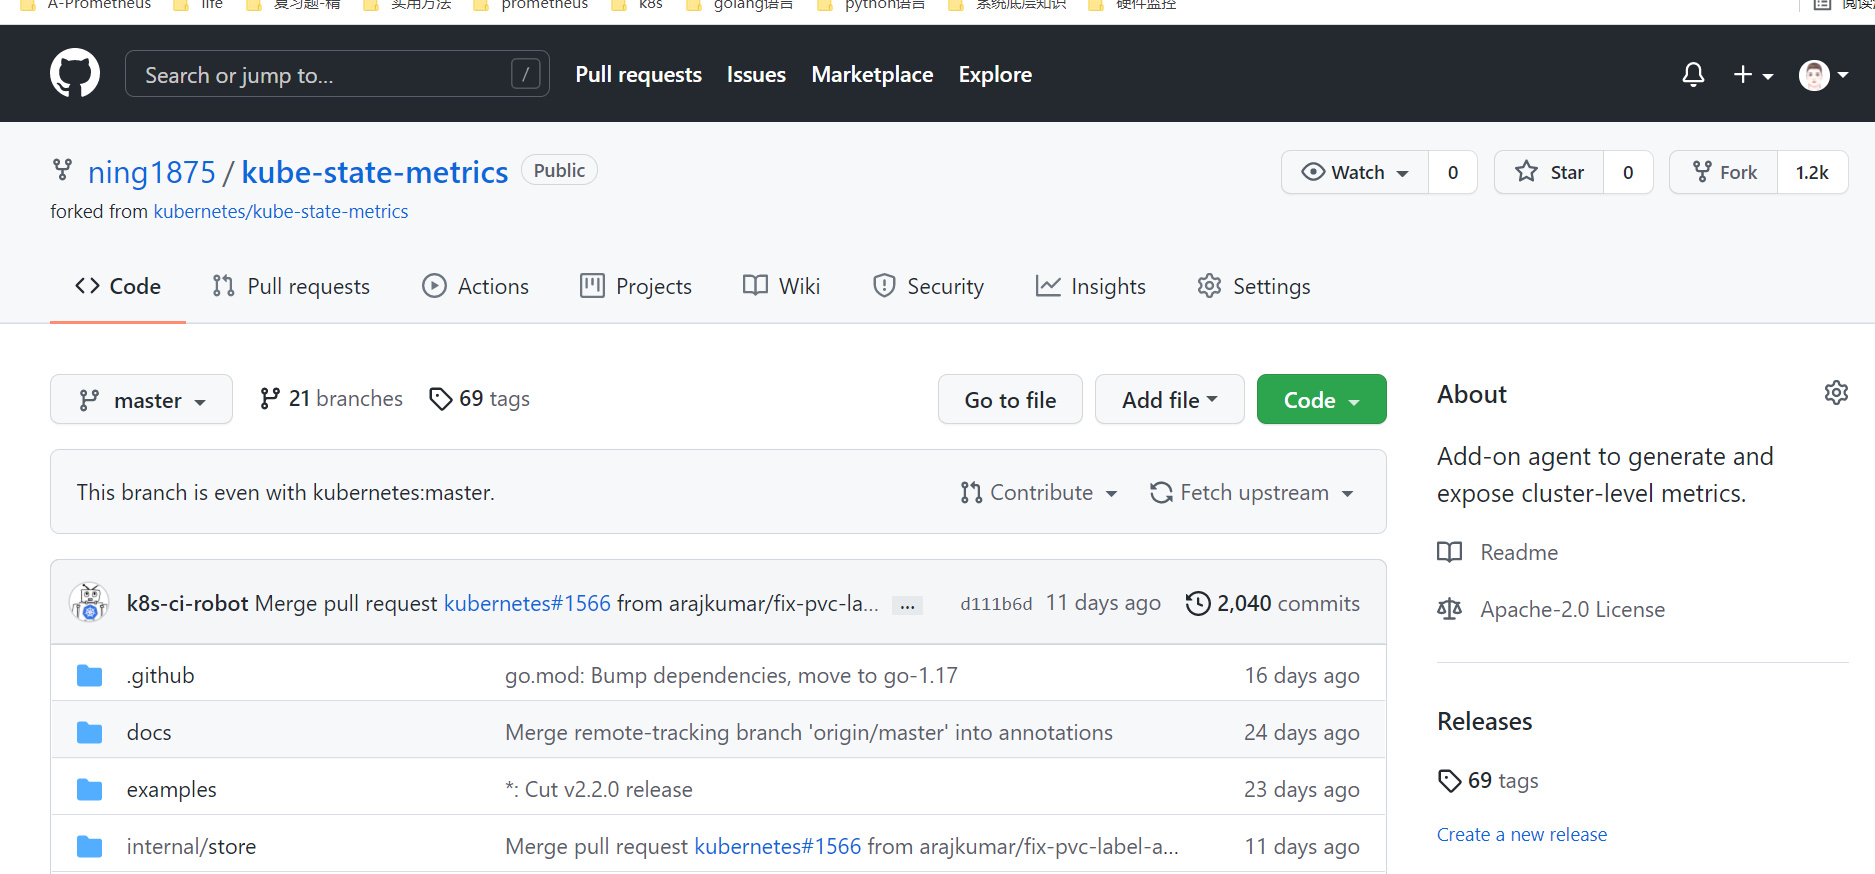Image resolution: width=1875 pixels, height=874 pixels.
Task: Expand the commit message ellipsis button
Action: point(907,606)
